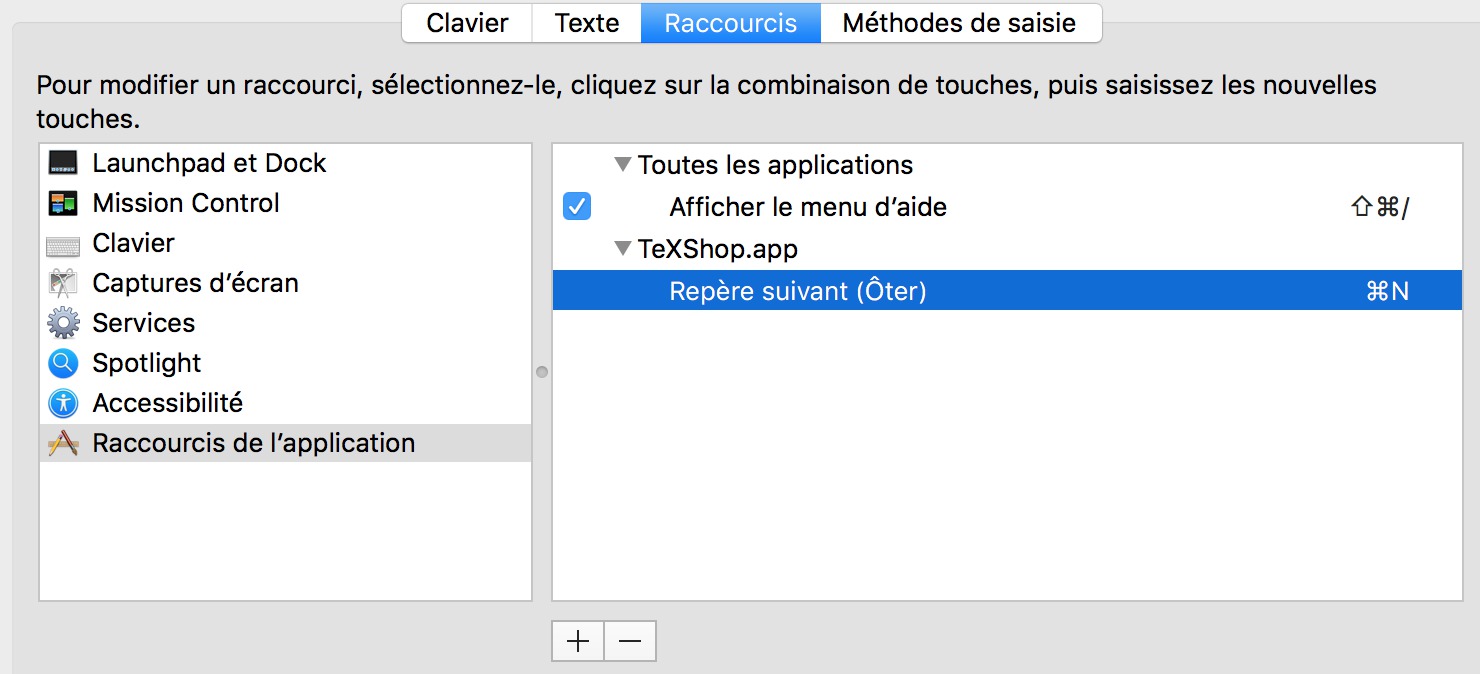This screenshot has height=674, width=1480.
Task: Click the ⌘N shortcut key combination
Action: (x=1386, y=291)
